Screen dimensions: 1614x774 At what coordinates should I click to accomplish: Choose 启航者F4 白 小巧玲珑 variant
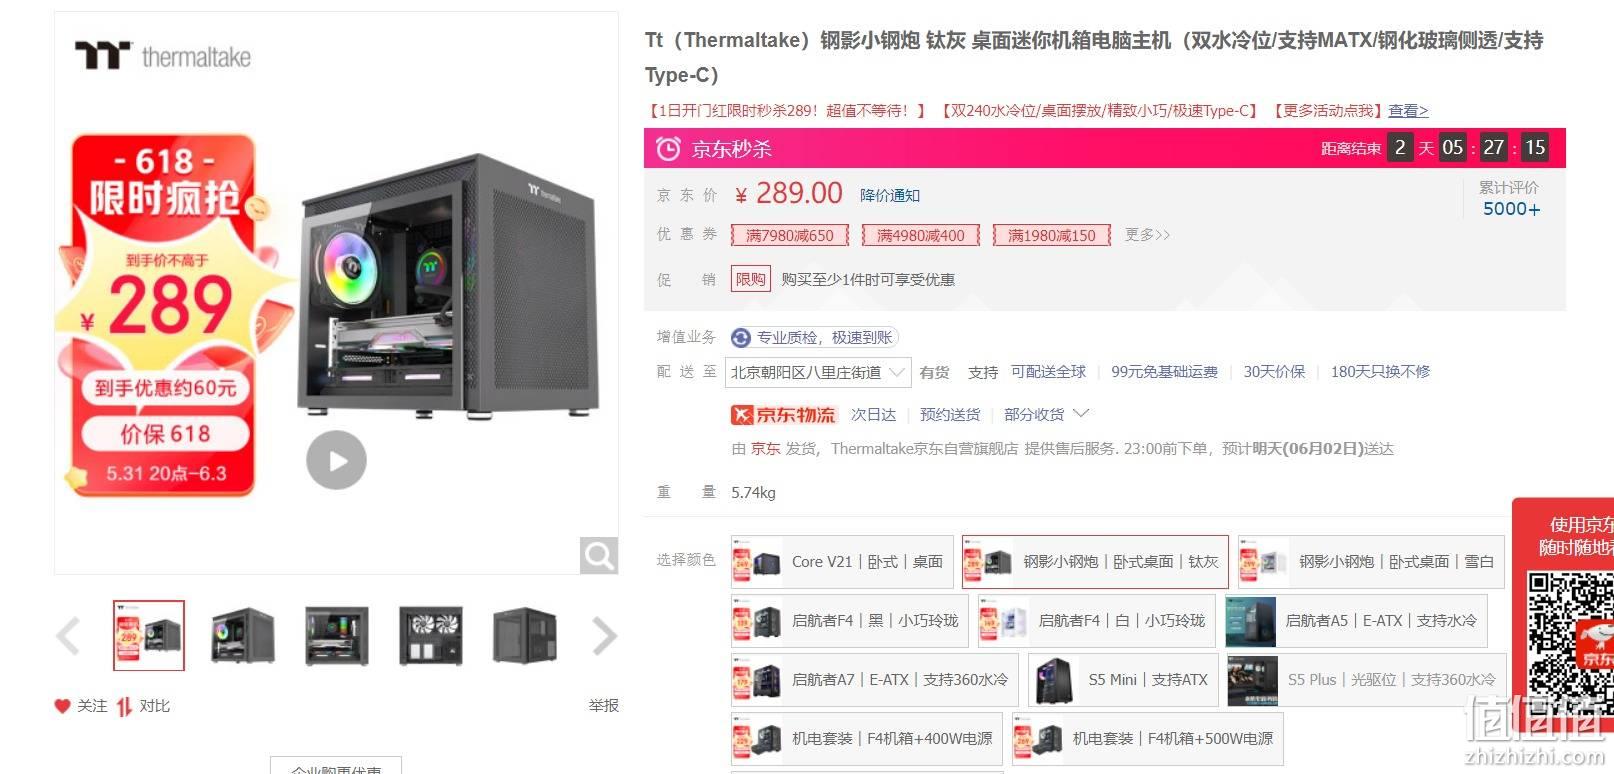[x=1096, y=621]
